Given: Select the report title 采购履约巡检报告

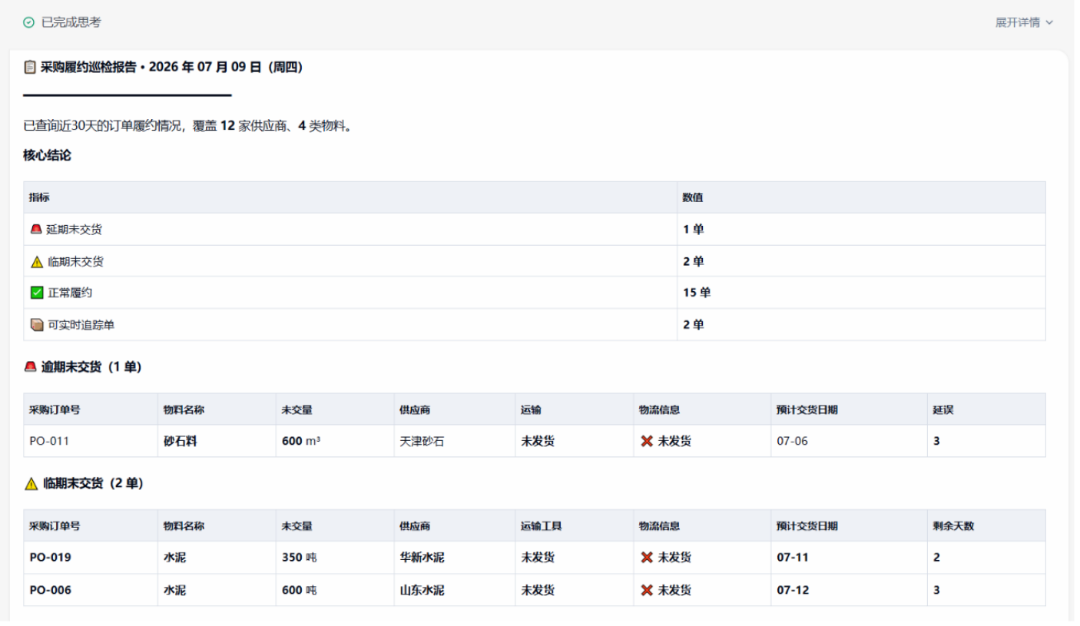Looking at the screenshot, I should pyautogui.click(x=88, y=67).
